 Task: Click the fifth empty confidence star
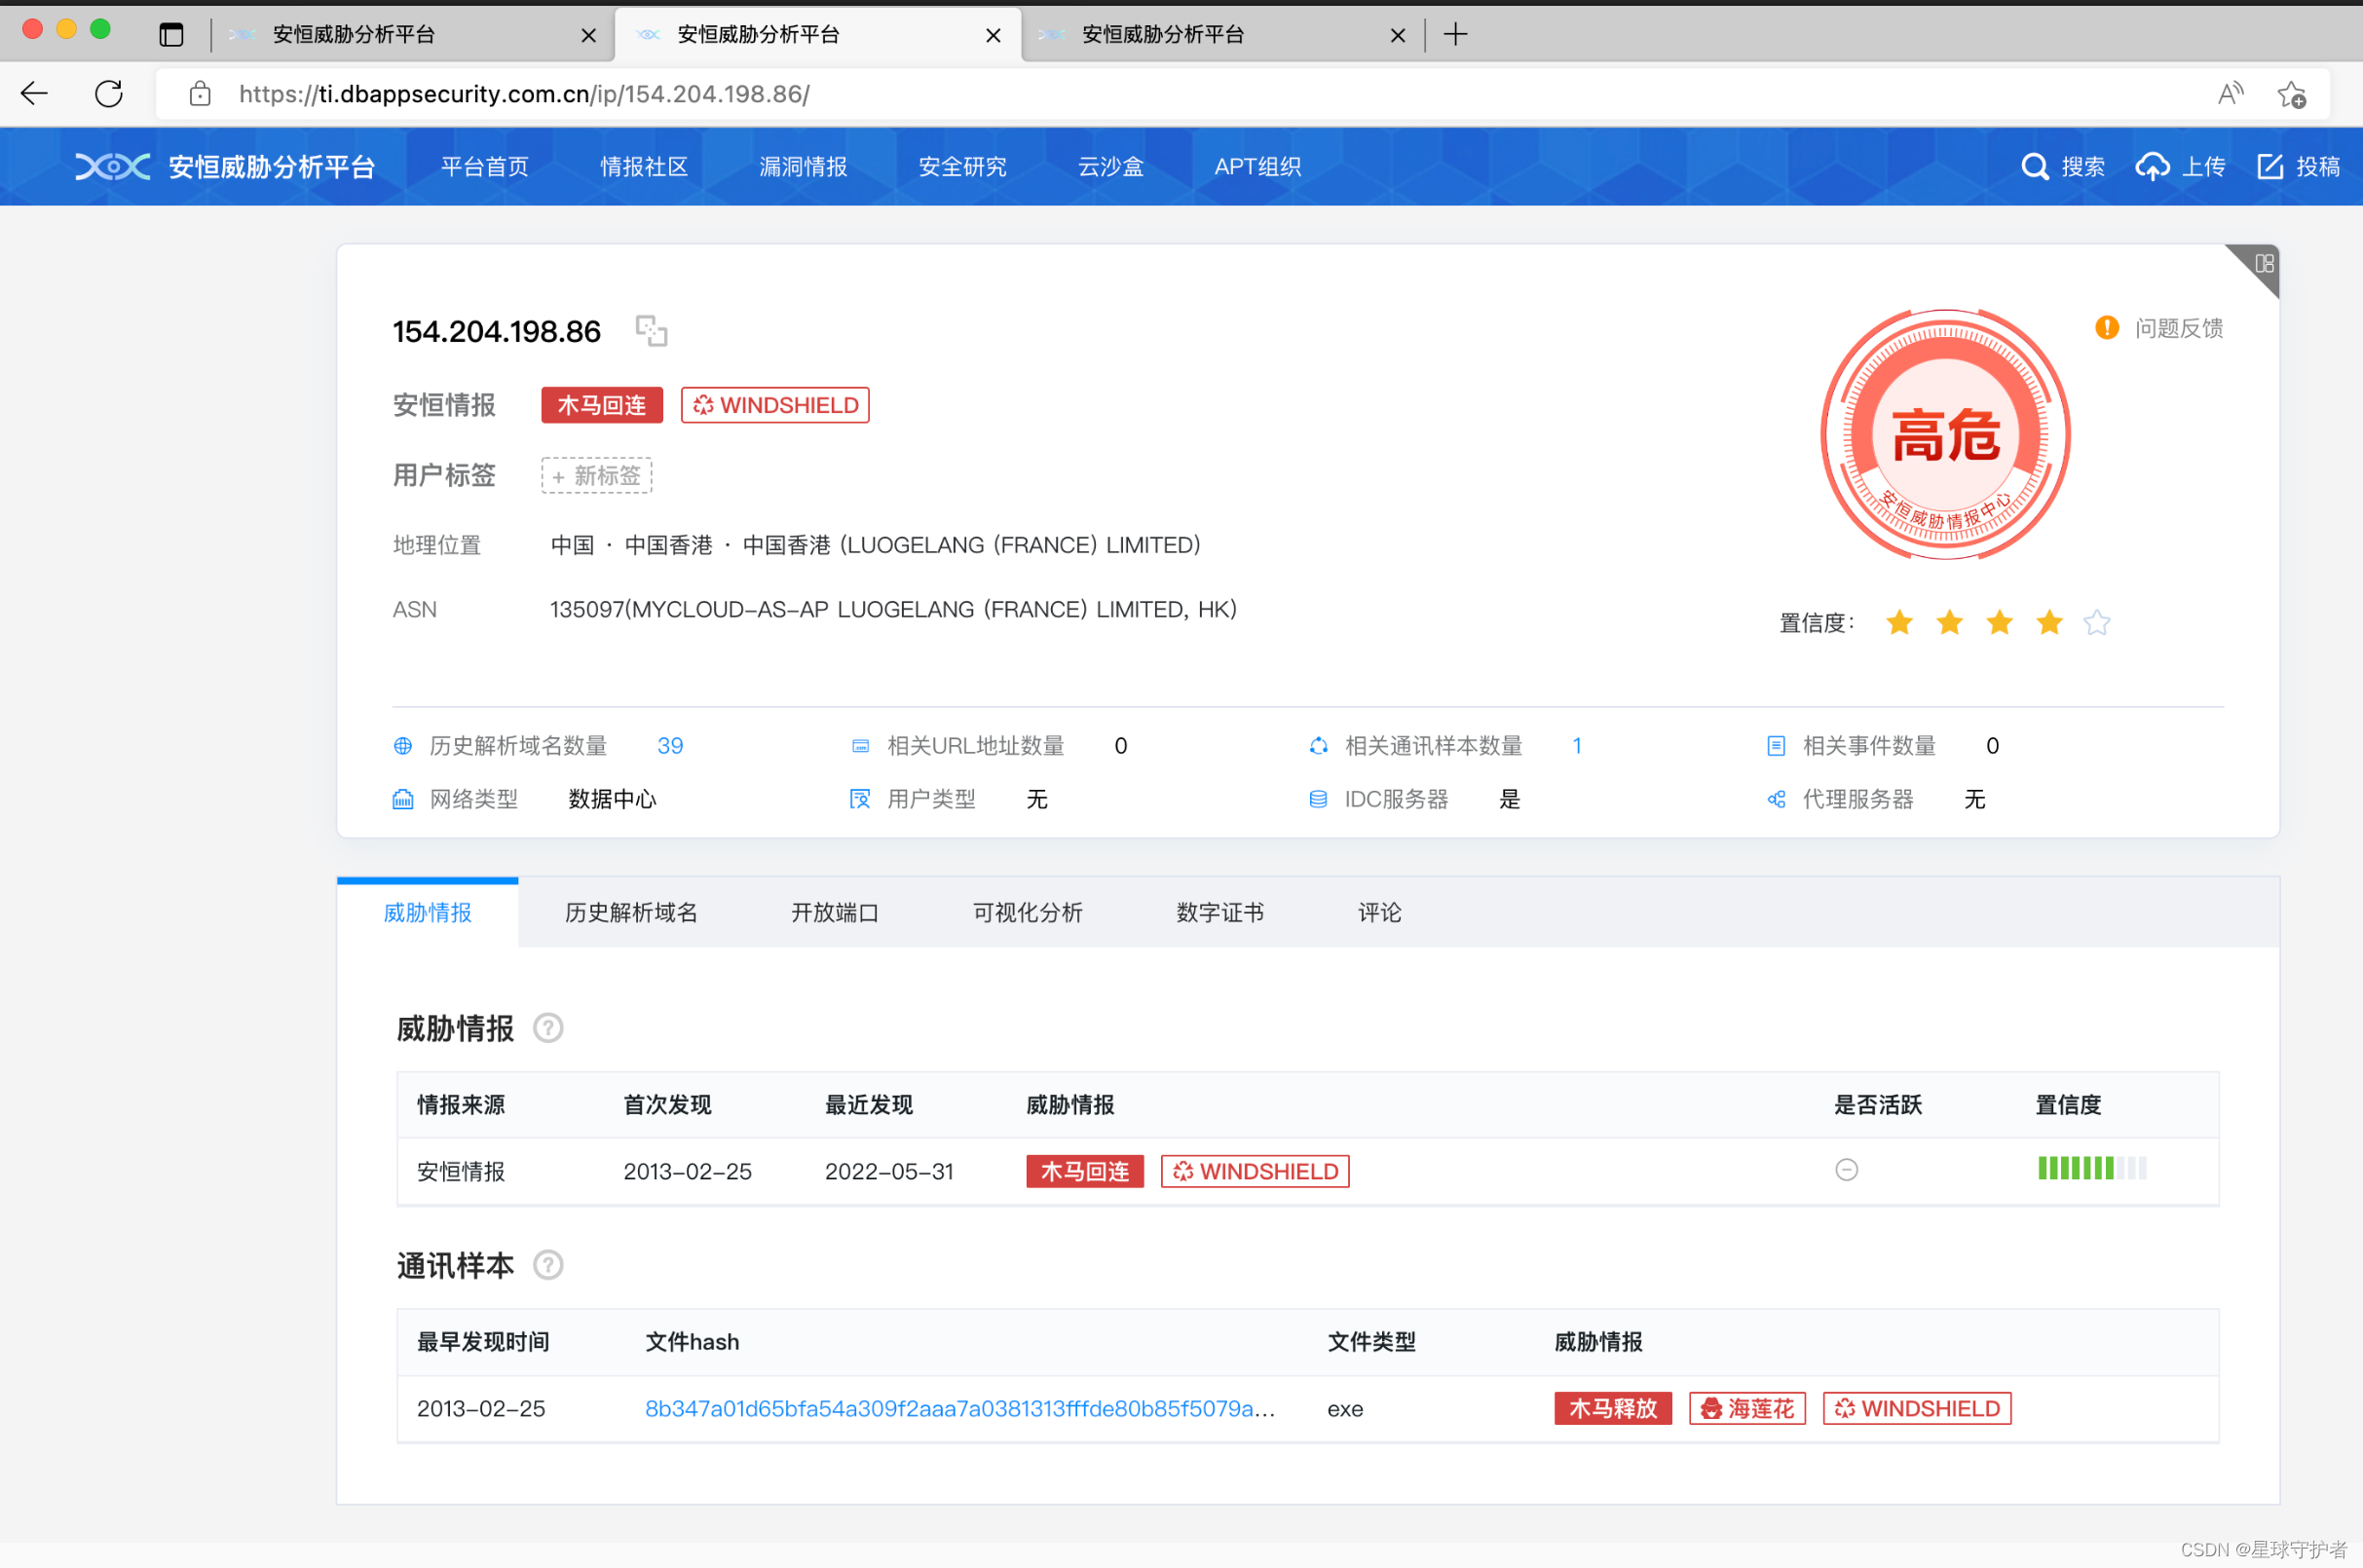tap(2097, 623)
